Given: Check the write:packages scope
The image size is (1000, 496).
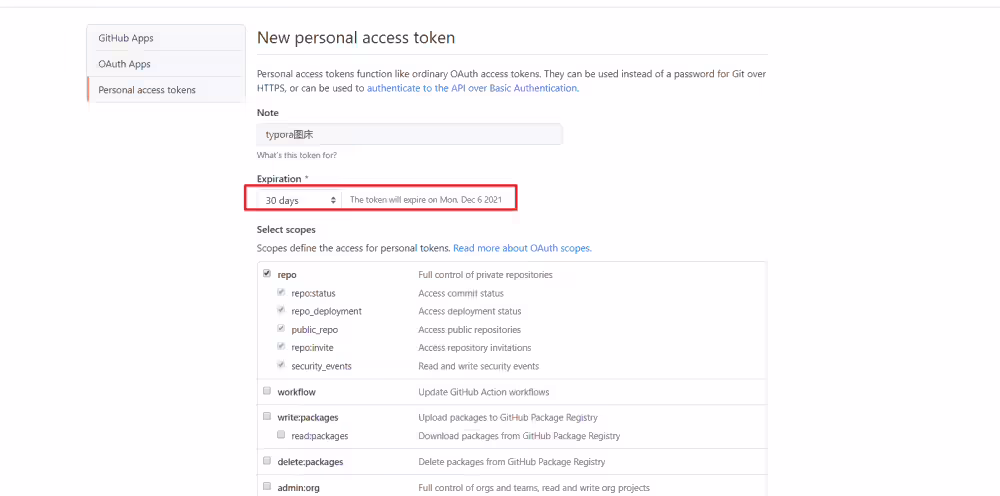Looking at the screenshot, I should (267, 416).
